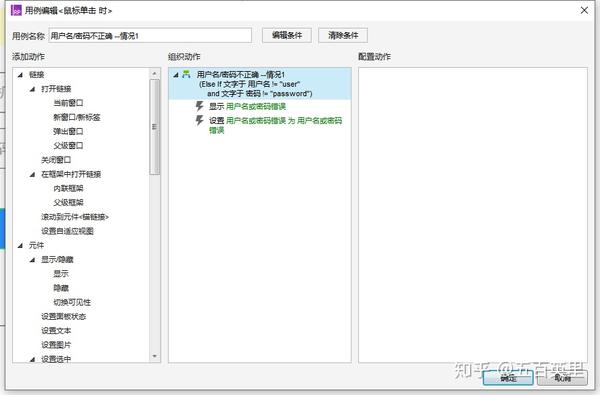This screenshot has height=395, width=600.
Task: Select the 内联框架 action
Action: 68,188
